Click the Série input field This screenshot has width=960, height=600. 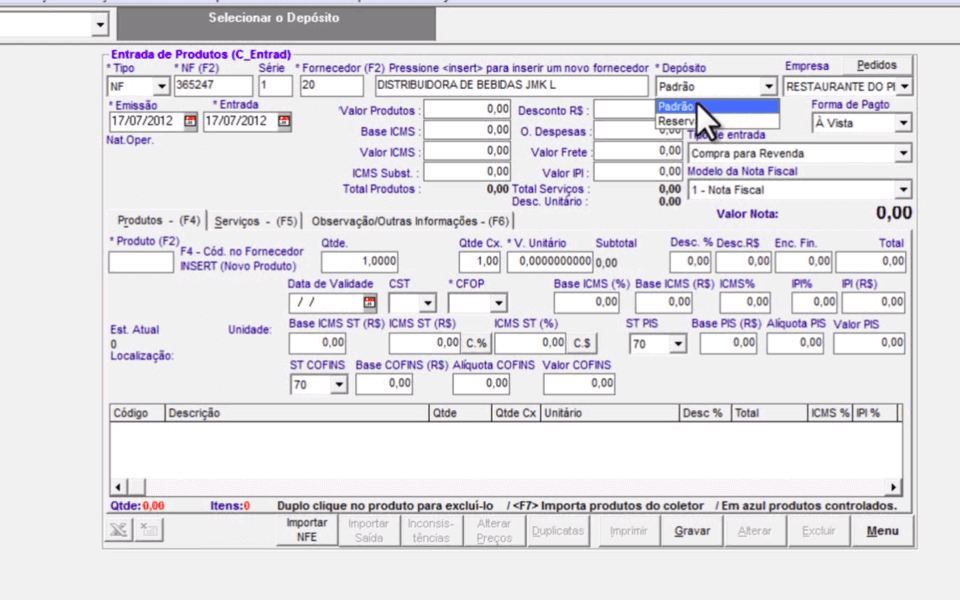(276, 86)
